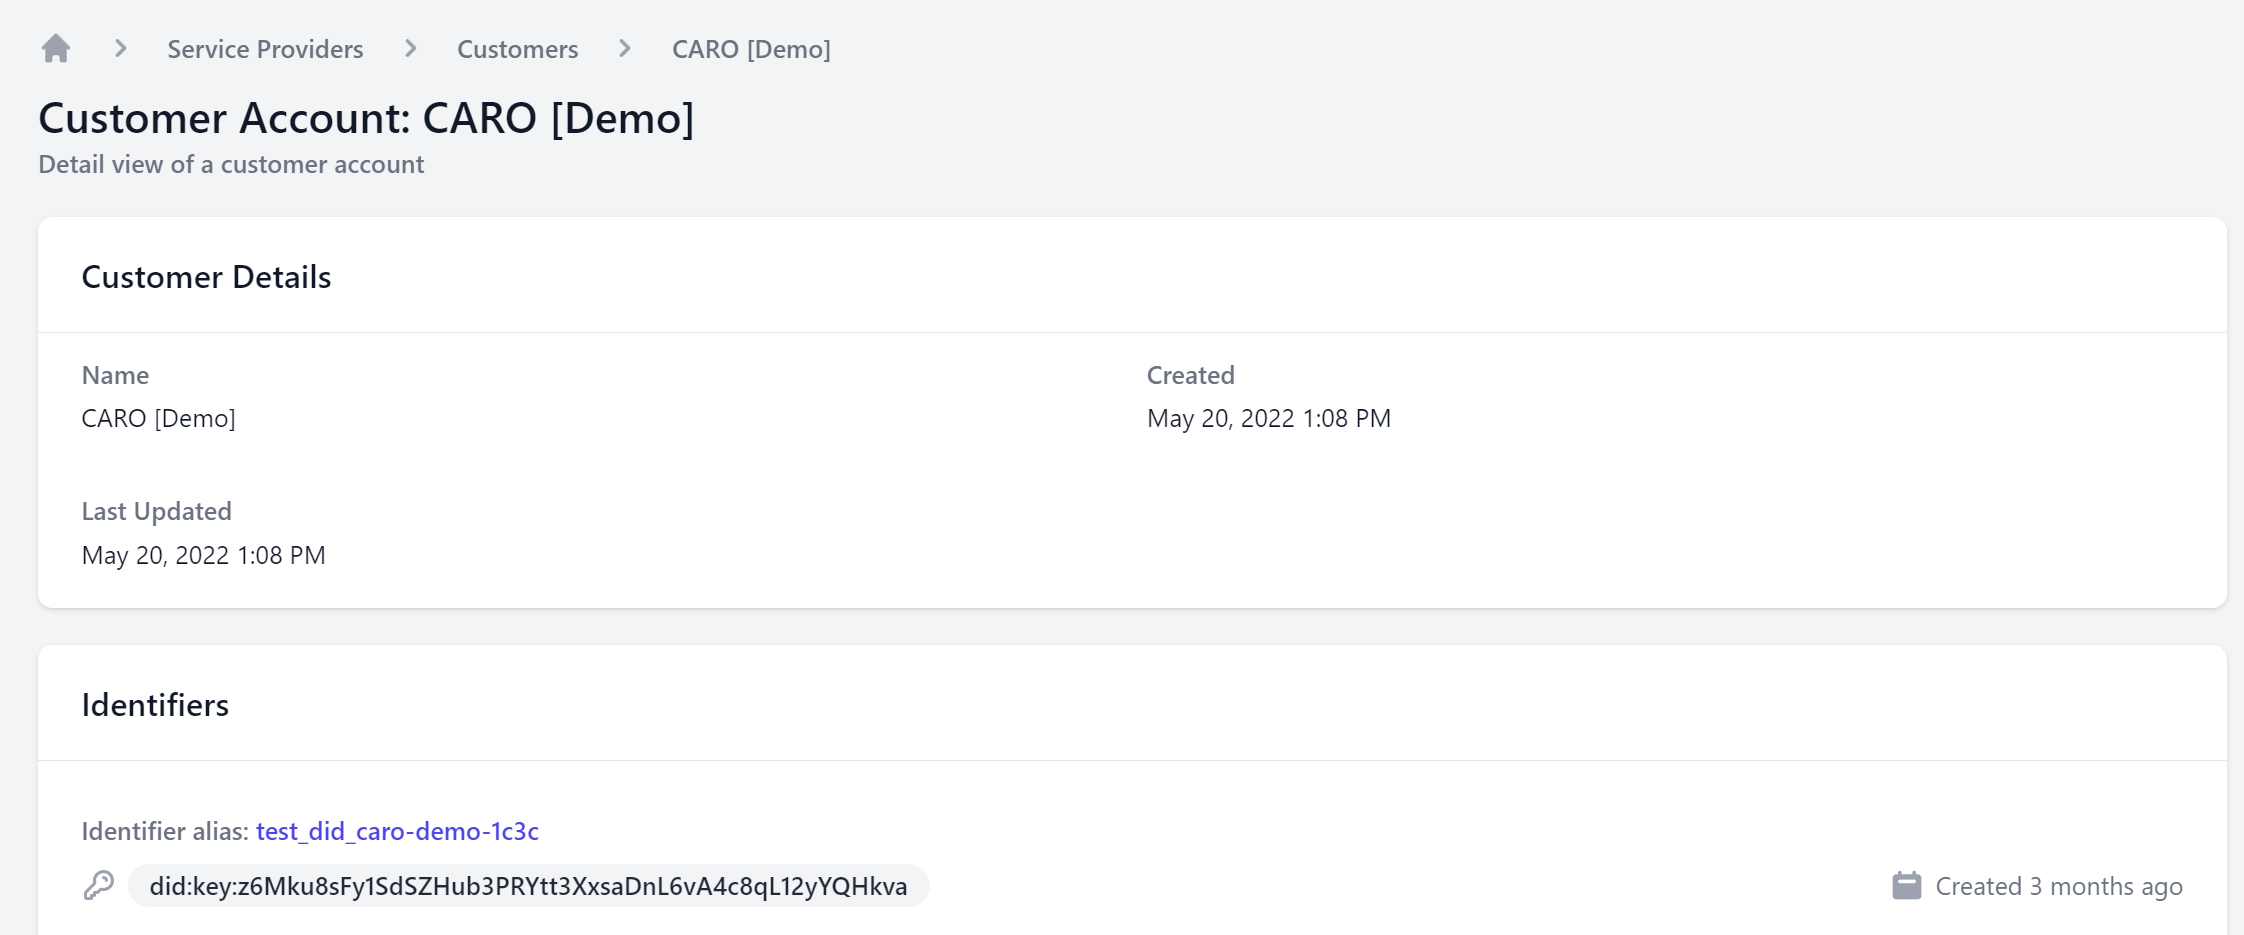Open the Service Providers breadcrumb link
This screenshot has width=2244, height=935.
(265, 48)
